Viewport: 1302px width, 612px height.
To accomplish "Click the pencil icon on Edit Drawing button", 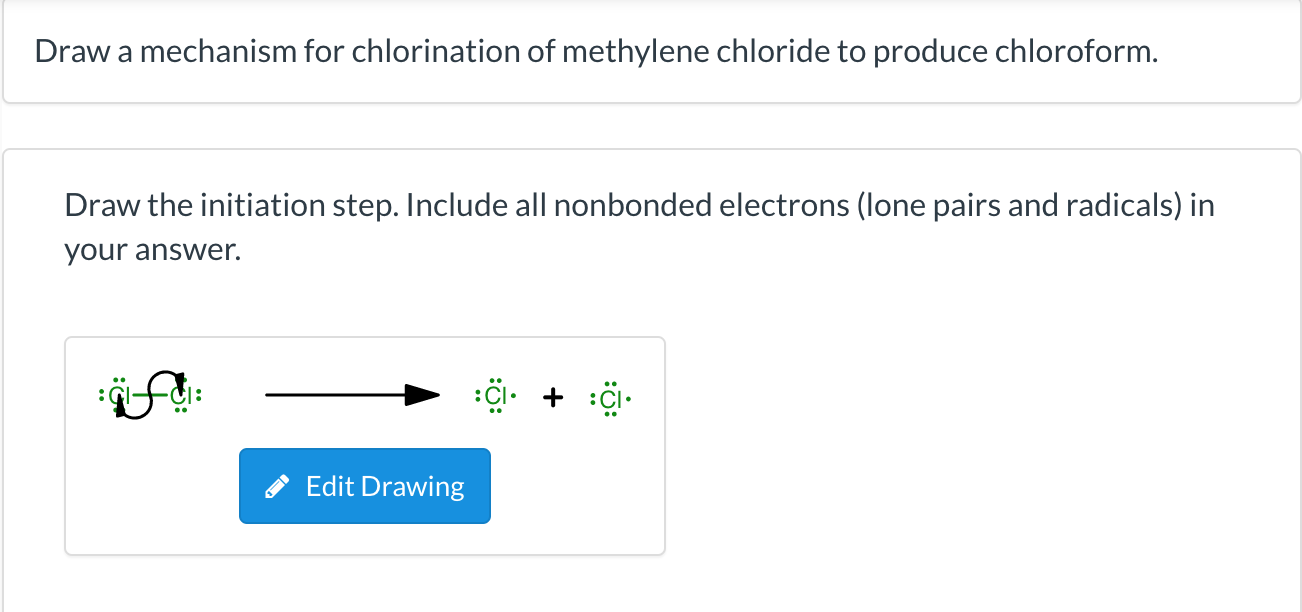I will (x=277, y=485).
